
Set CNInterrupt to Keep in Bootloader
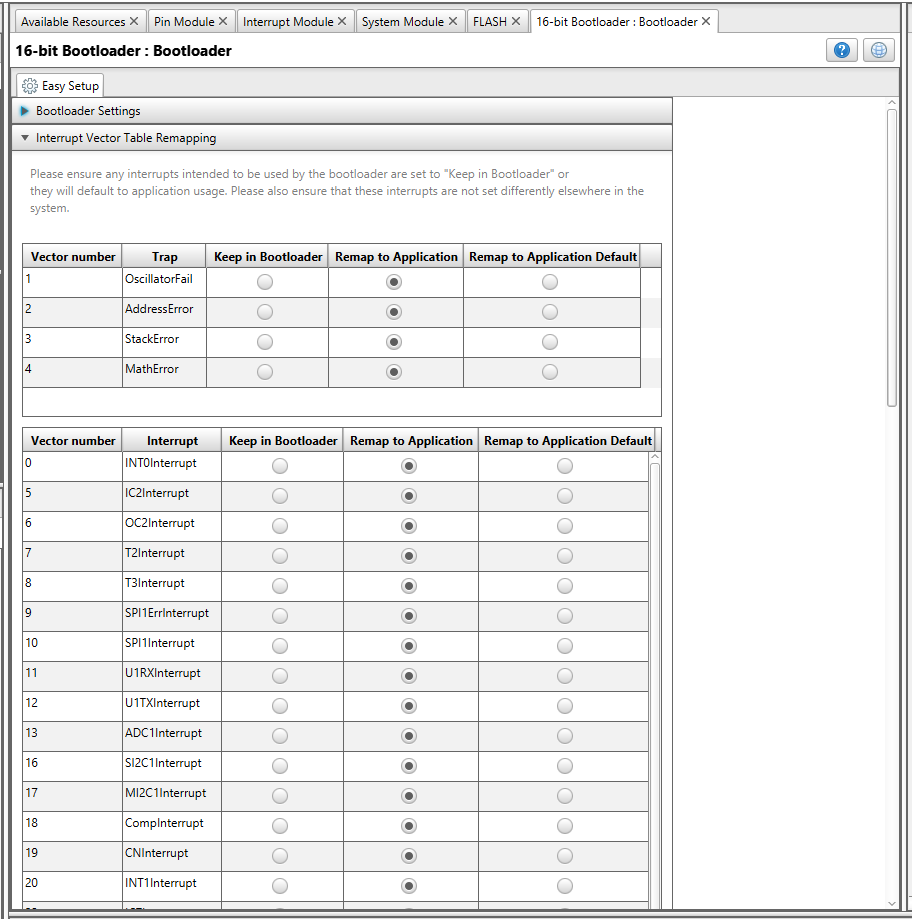click(x=280, y=856)
